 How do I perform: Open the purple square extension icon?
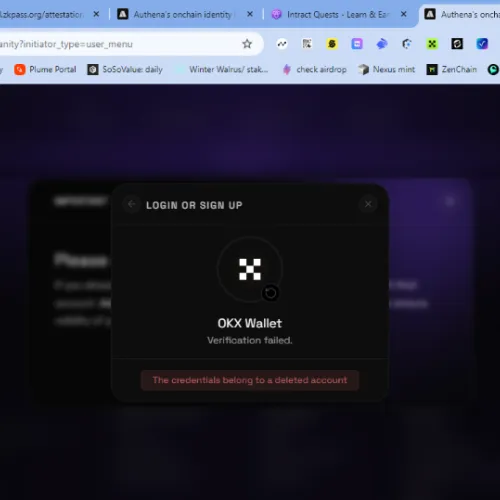pyautogui.click(x=357, y=44)
